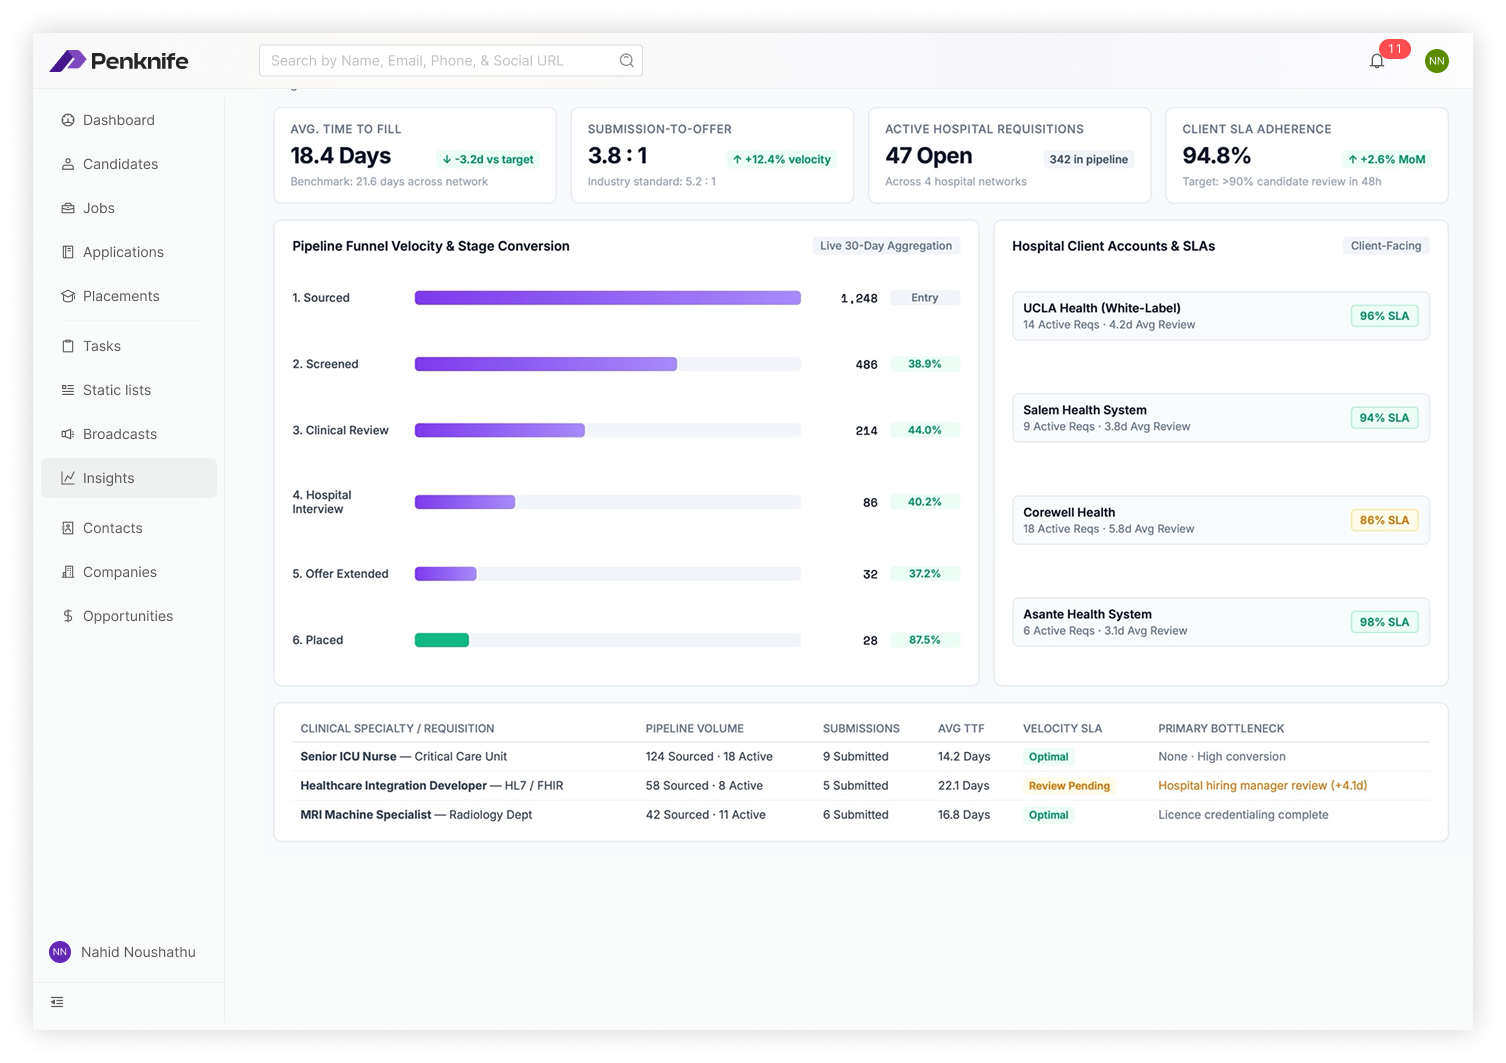Click the 14.2 Days TTF cell

pyautogui.click(x=964, y=757)
